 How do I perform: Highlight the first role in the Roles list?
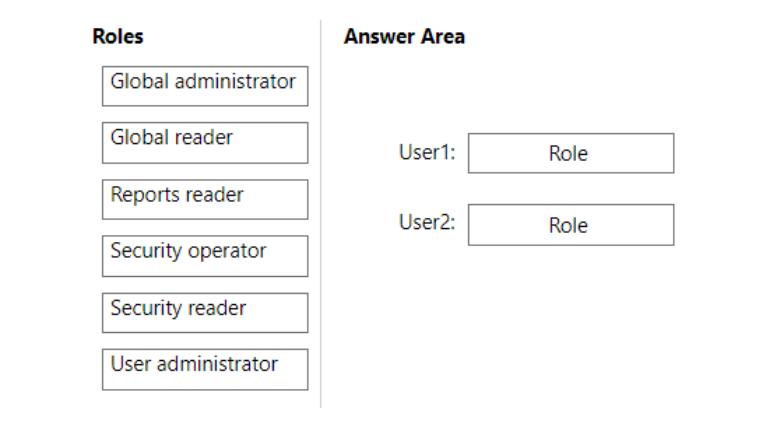pyautogui.click(x=205, y=85)
